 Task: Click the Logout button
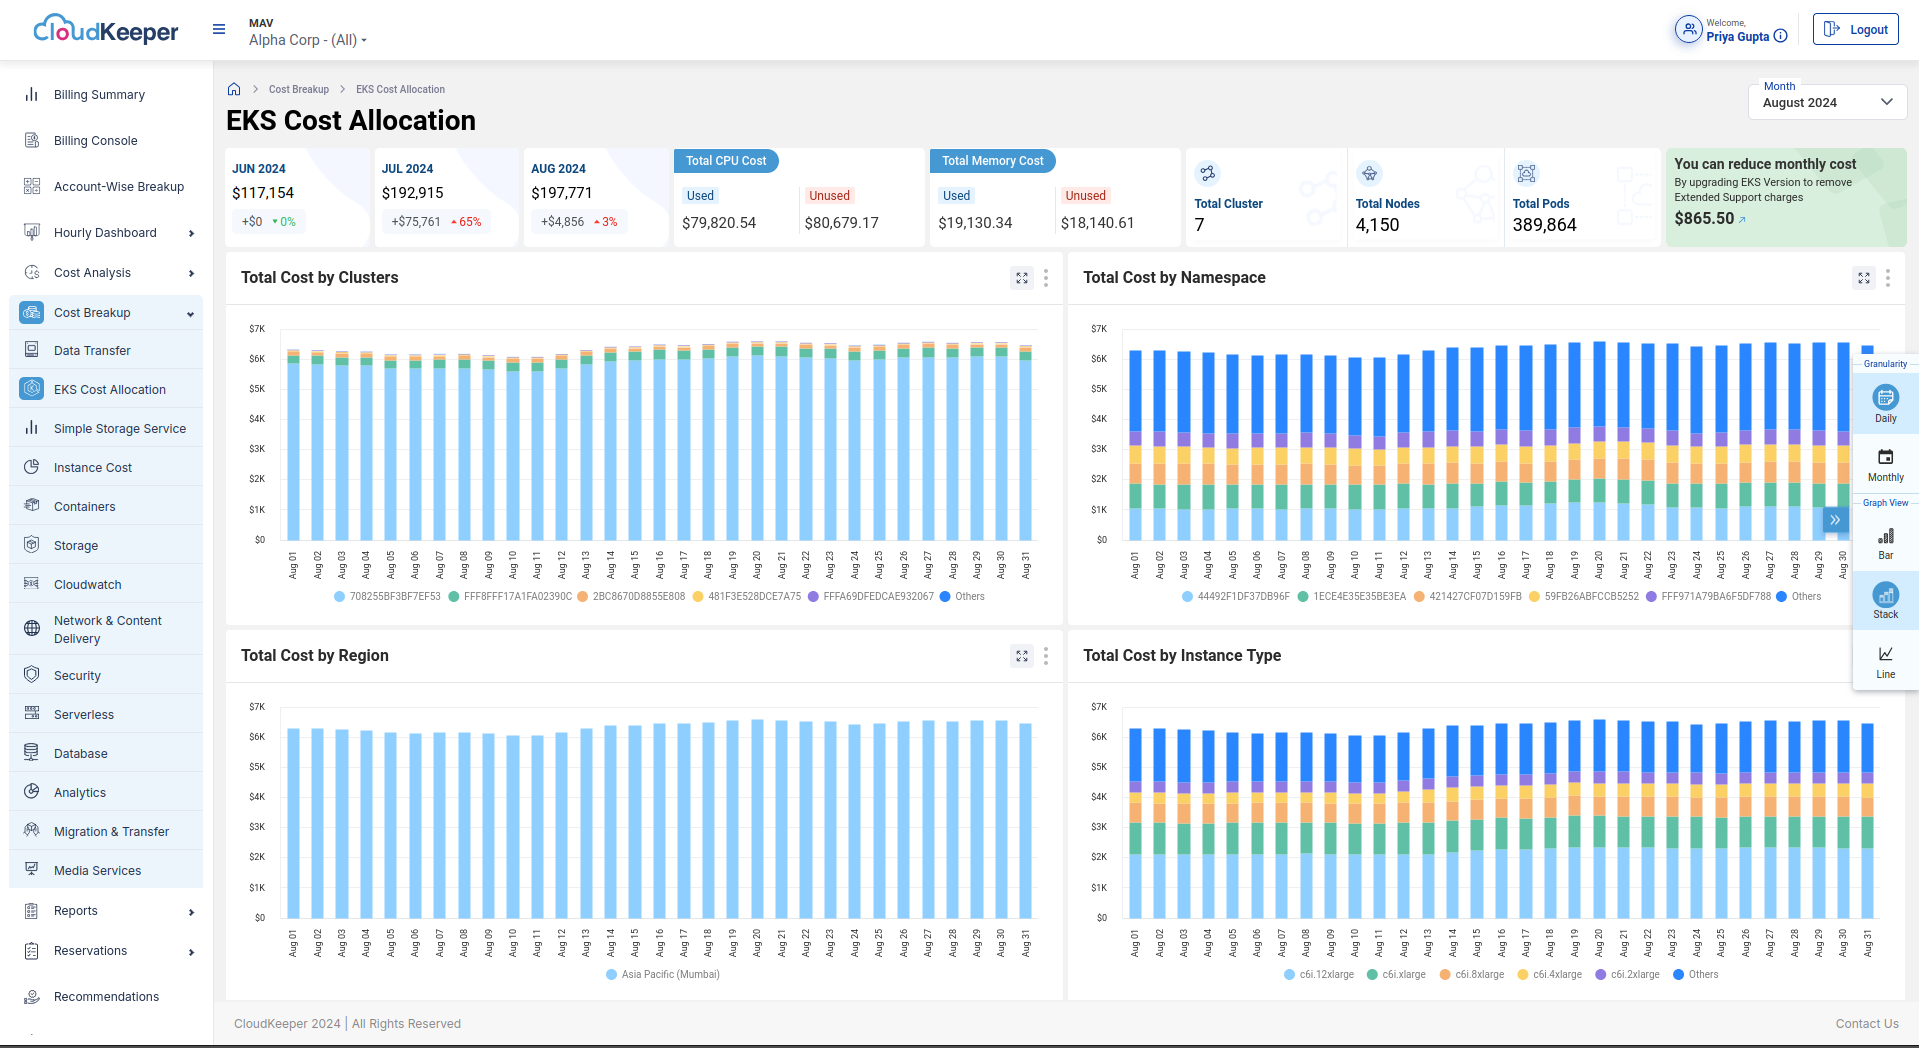coord(1855,29)
